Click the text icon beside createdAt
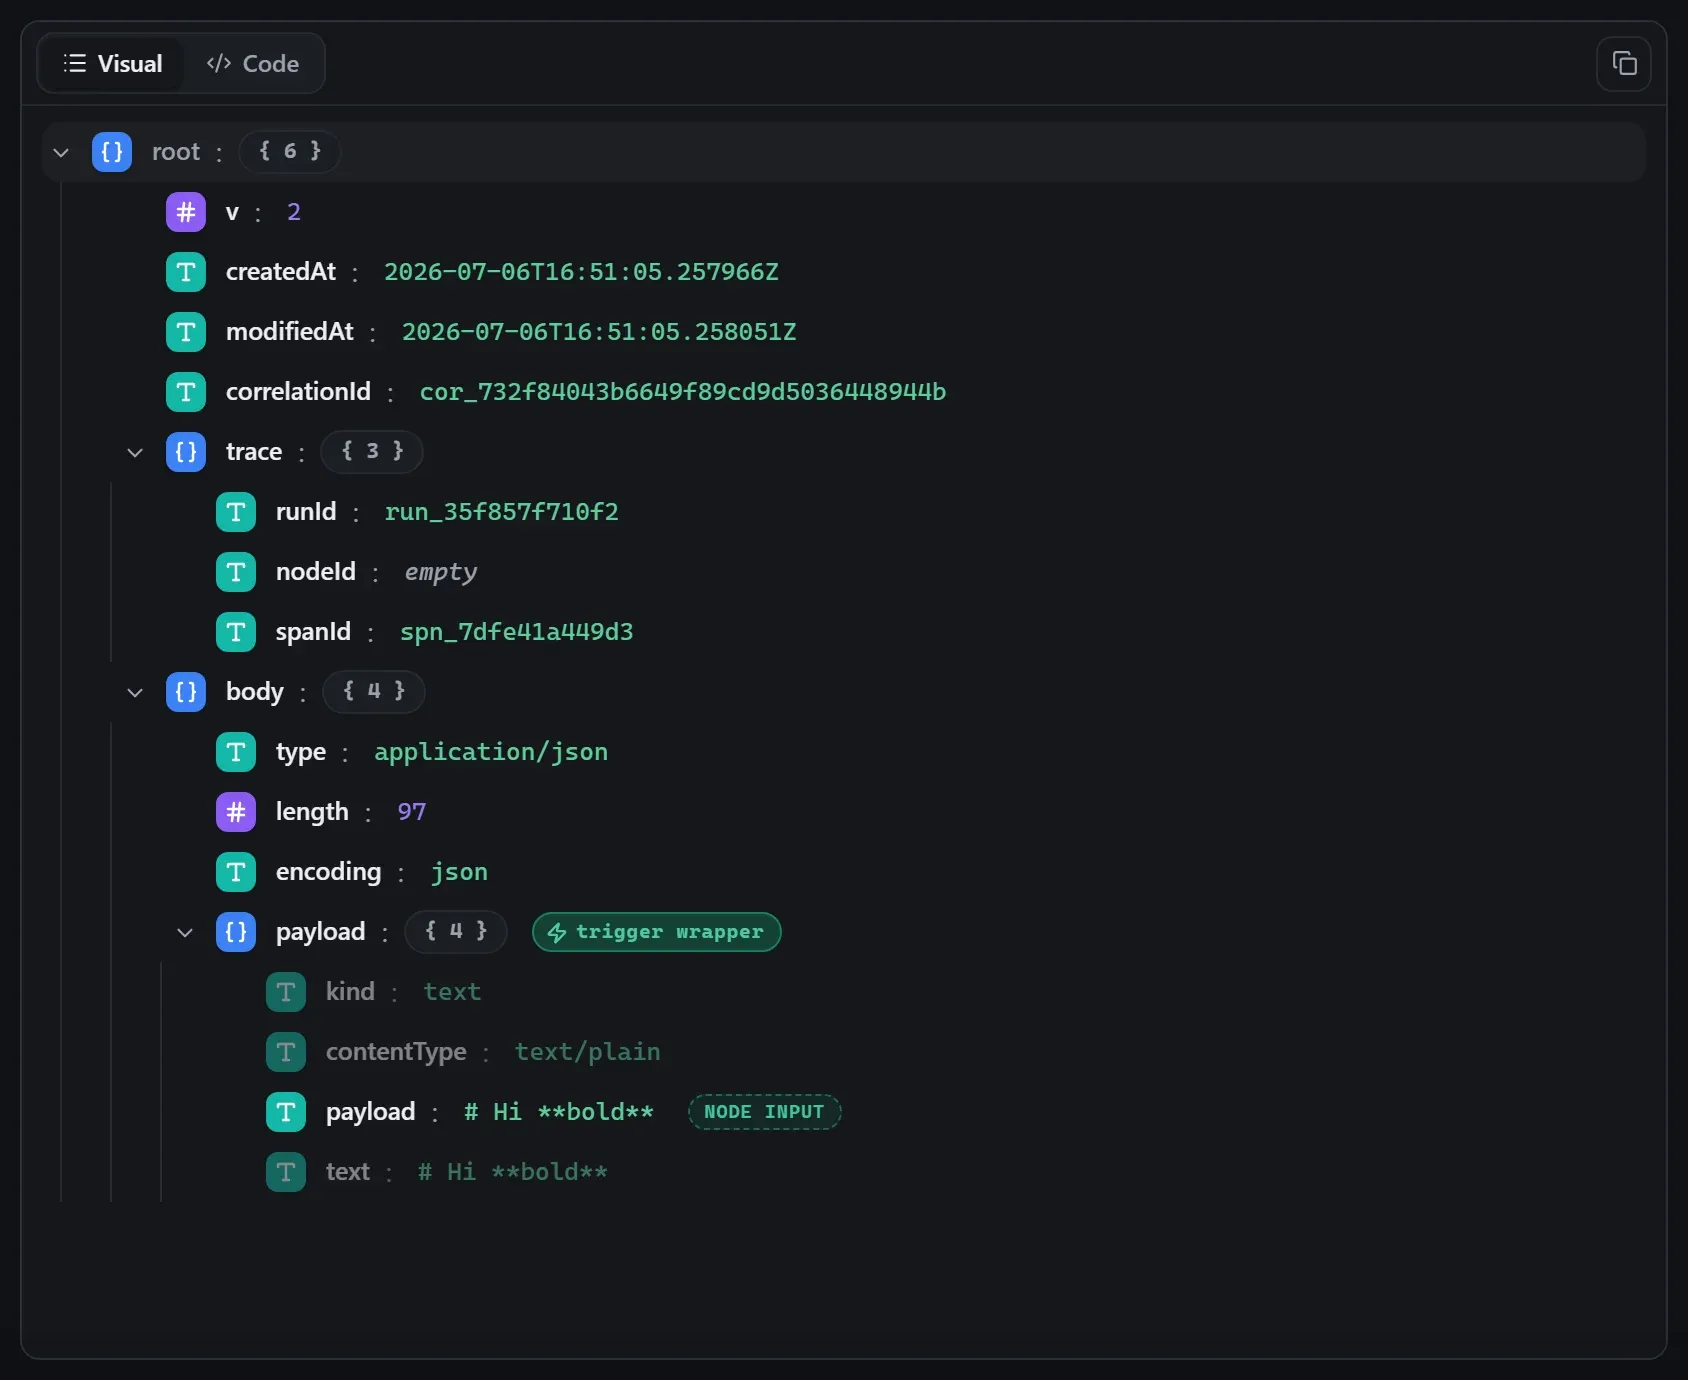 (186, 272)
